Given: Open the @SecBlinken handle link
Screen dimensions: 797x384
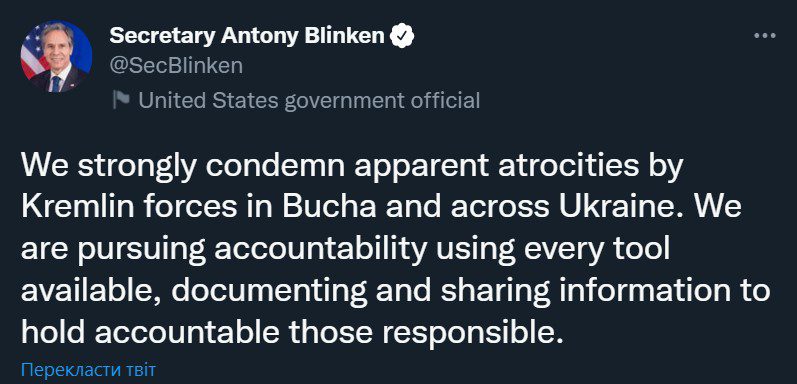Looking at the screenshot, I should coord(176,66).
